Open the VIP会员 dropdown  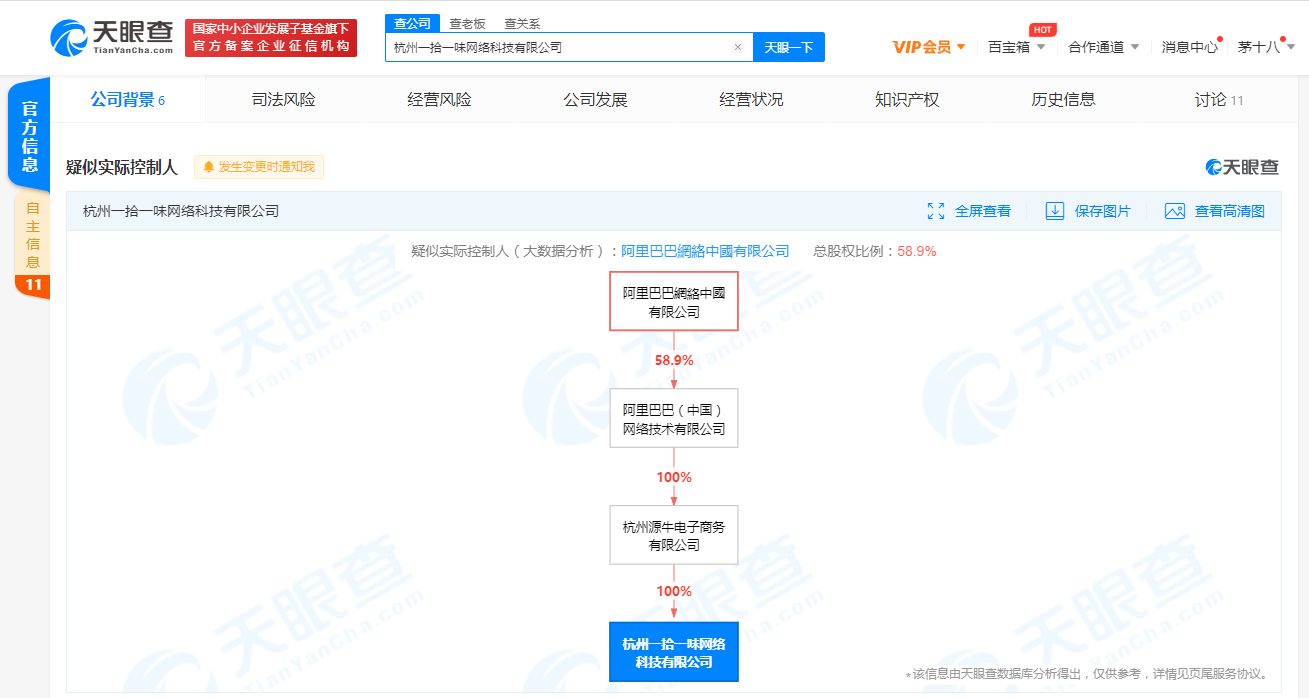[x=929, y=47]
